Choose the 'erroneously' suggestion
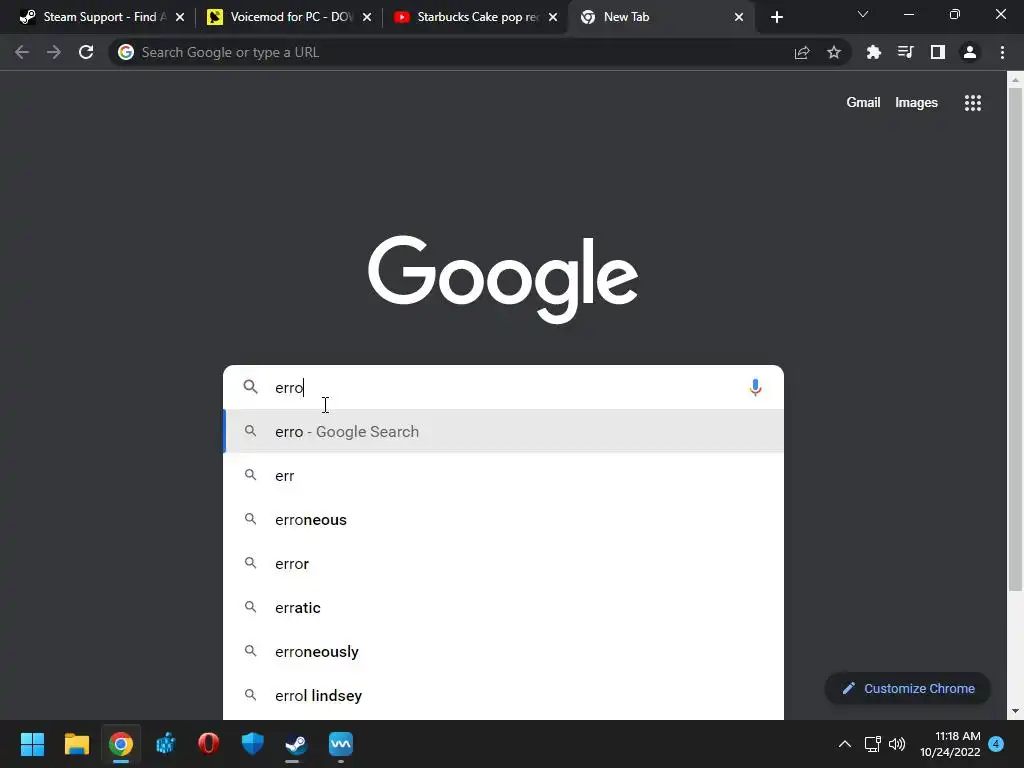This screenshot has height=768, width=1024. click(503, 652)
